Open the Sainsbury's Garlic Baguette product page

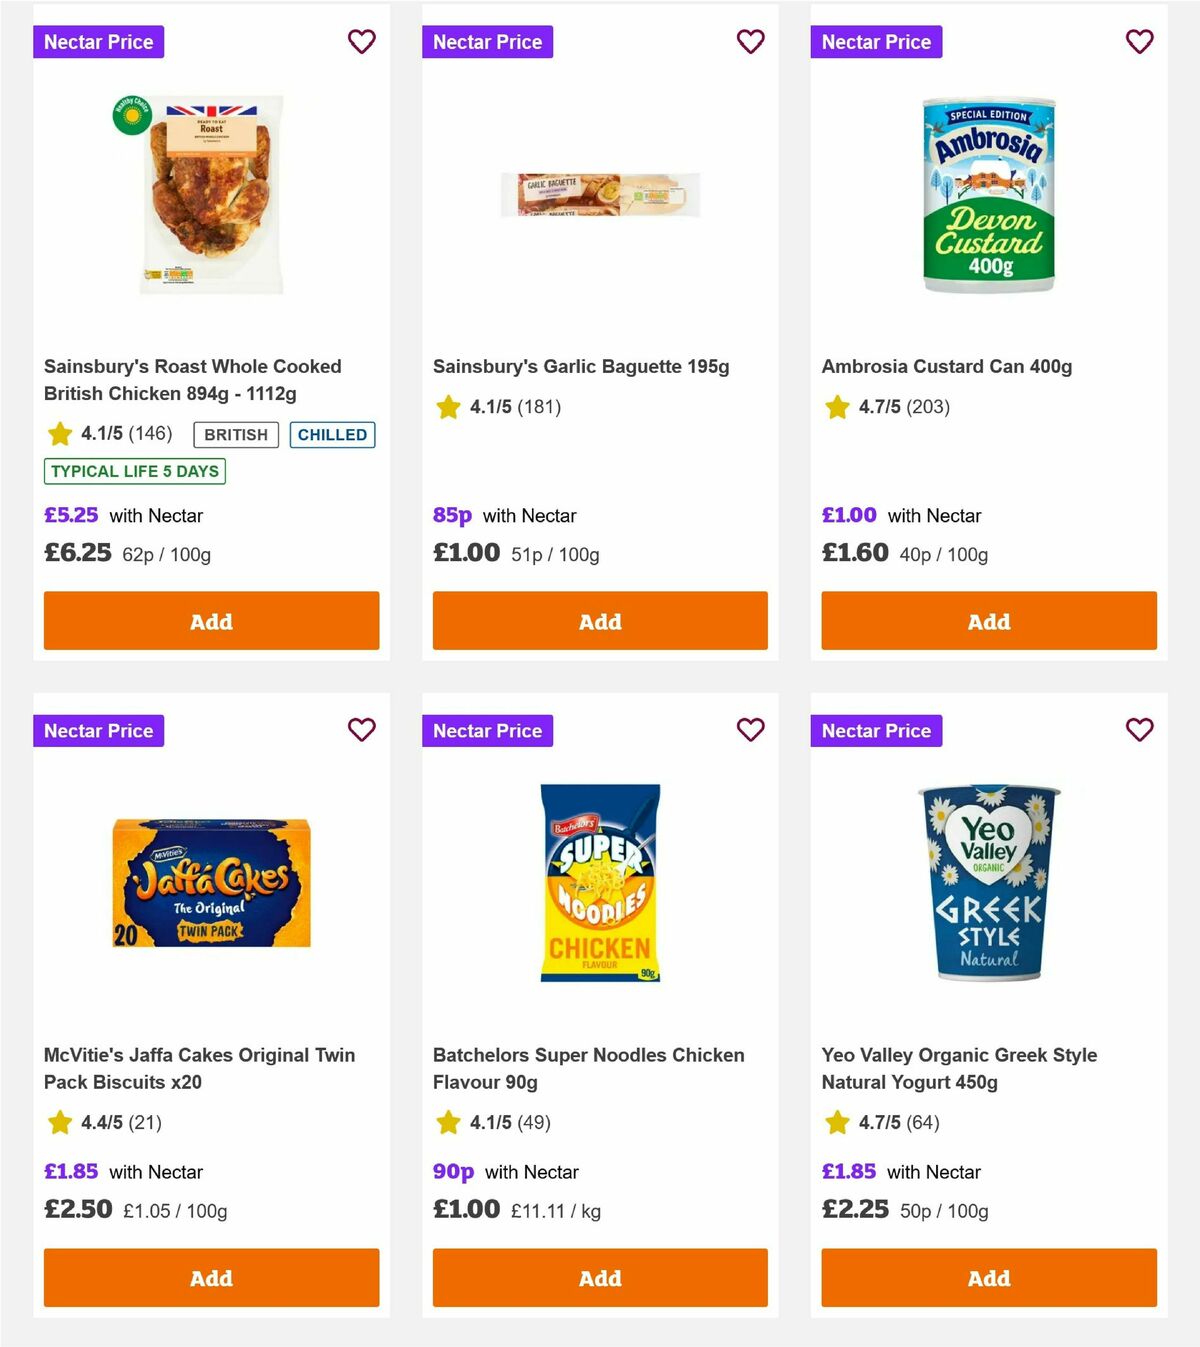pos(581,366)
